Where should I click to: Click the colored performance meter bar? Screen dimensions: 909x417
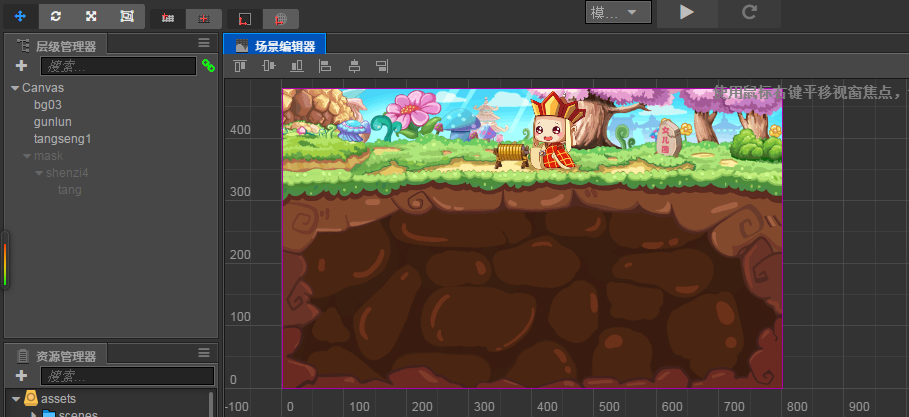tap(5, 264)
